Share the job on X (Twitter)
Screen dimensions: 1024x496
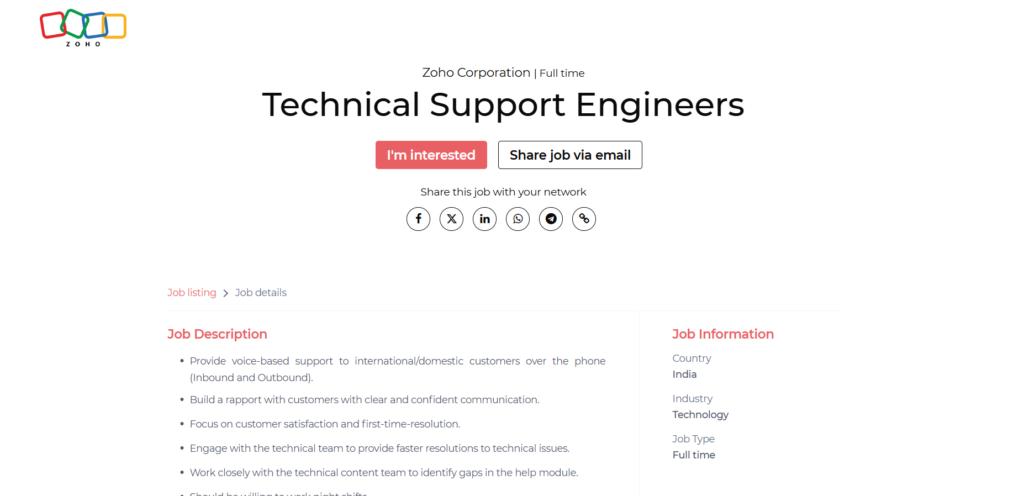(451, 219)
